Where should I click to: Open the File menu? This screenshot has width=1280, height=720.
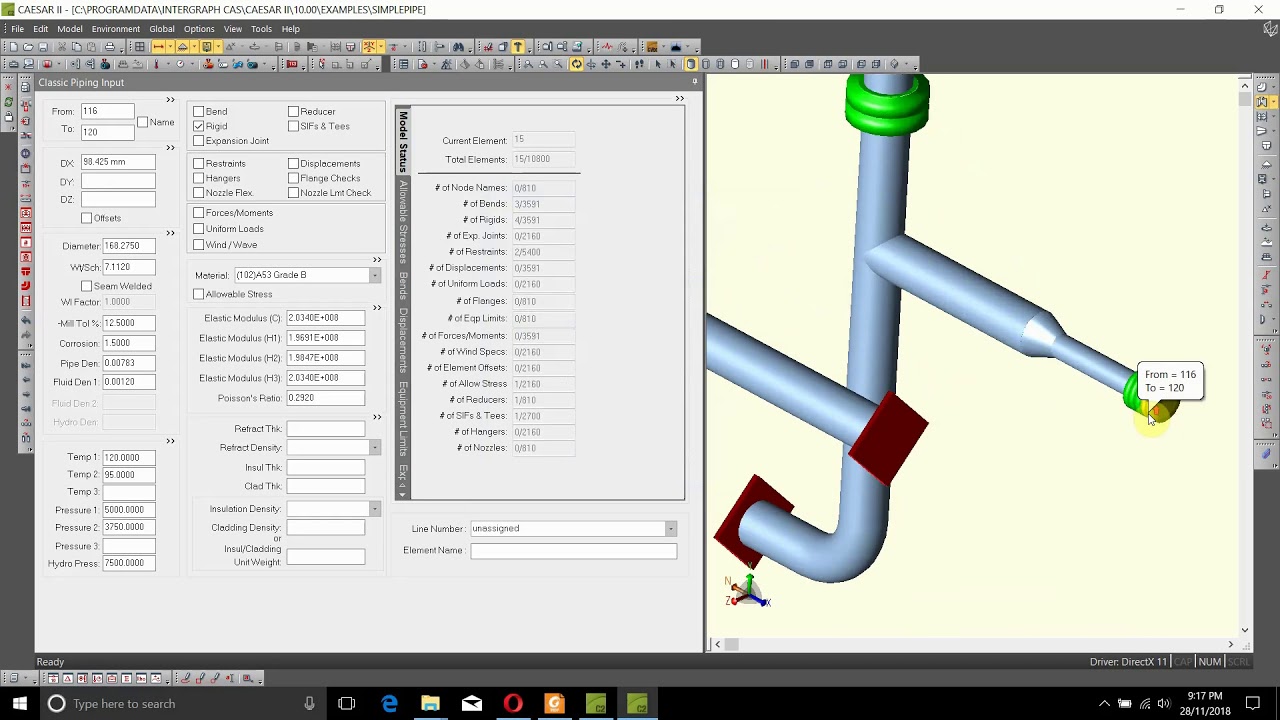(x=17, y=29)
